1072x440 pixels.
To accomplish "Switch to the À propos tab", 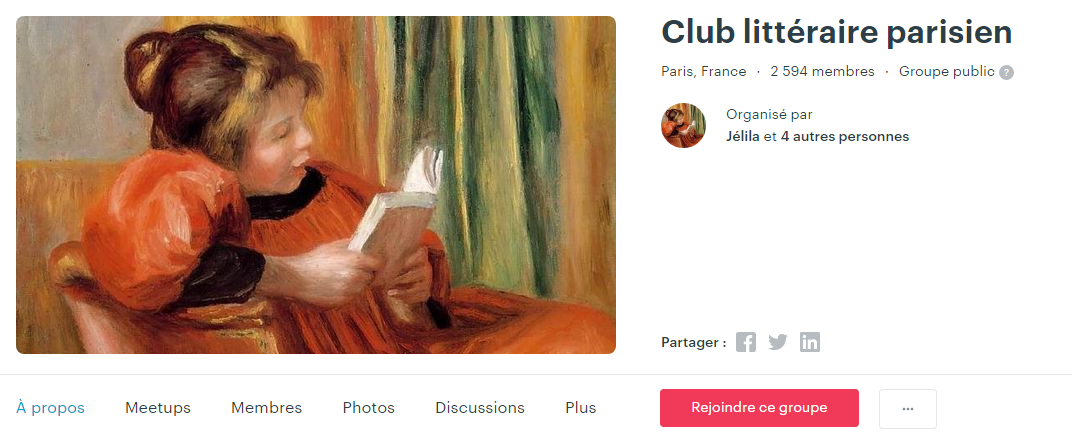I will point(51,408).
